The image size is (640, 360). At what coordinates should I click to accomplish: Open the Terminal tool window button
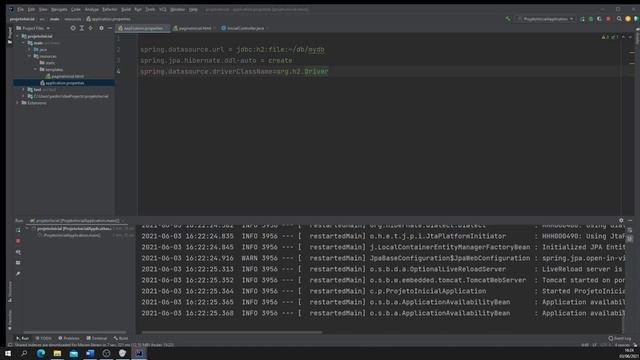97,338
